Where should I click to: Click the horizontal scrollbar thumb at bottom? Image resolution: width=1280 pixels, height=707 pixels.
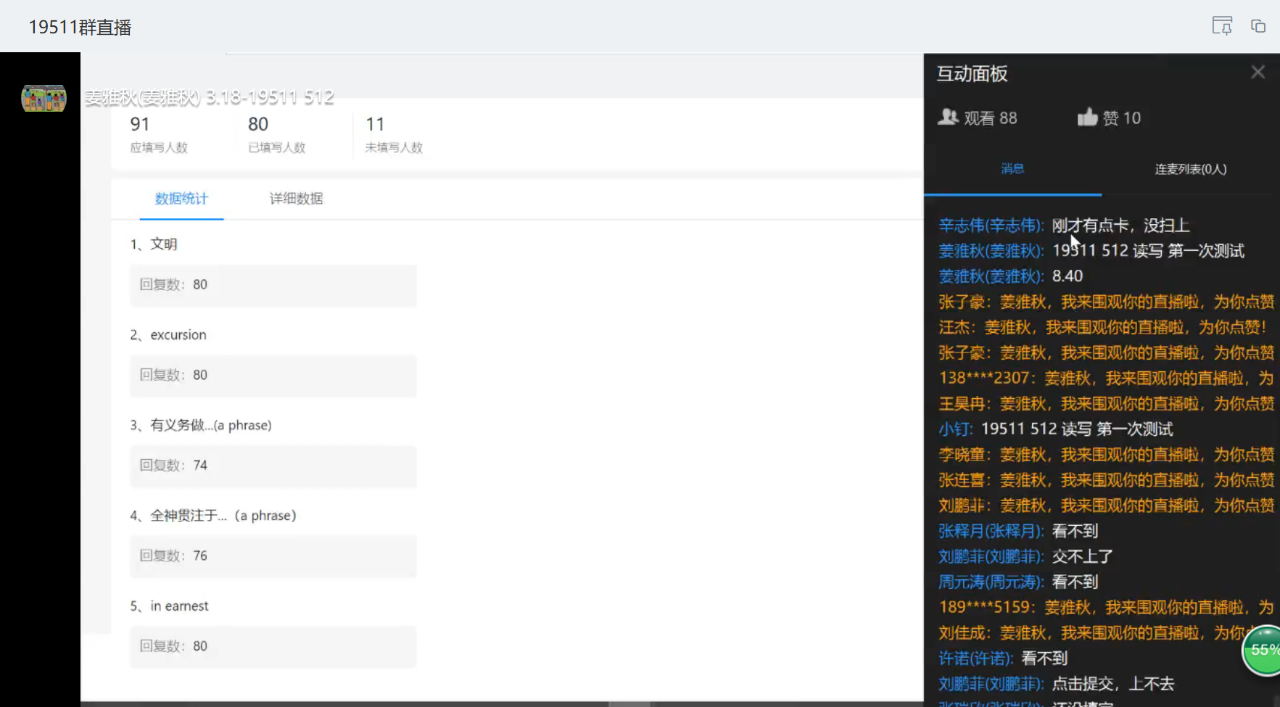(x=630, y=703)
